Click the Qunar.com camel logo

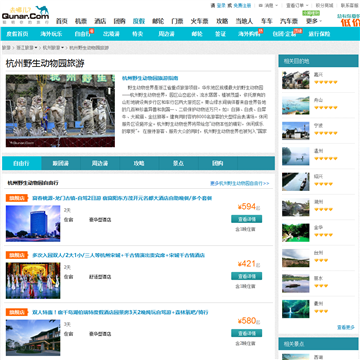pos(25,14)
